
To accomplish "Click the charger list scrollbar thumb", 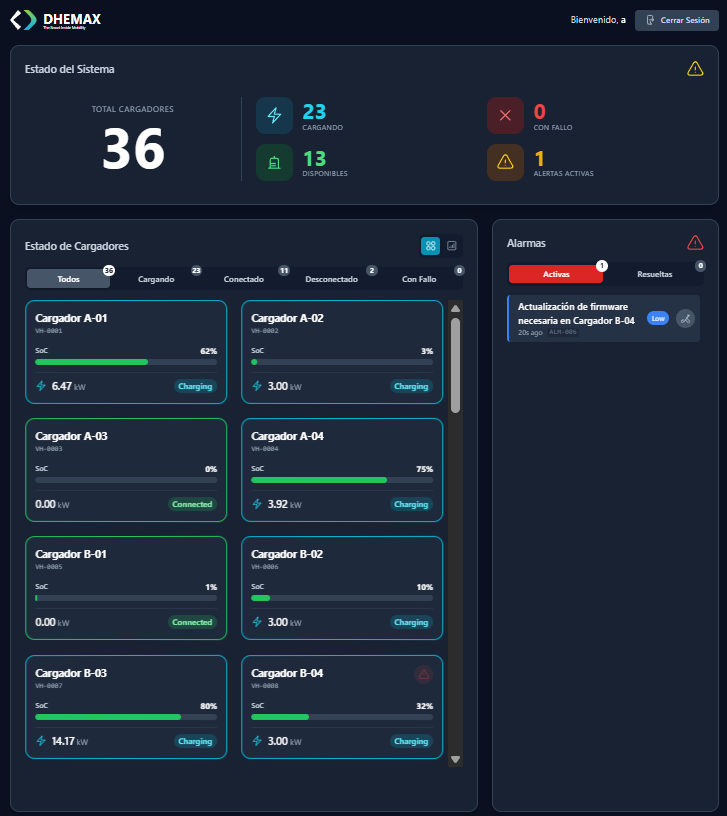I will pos(455,365).
